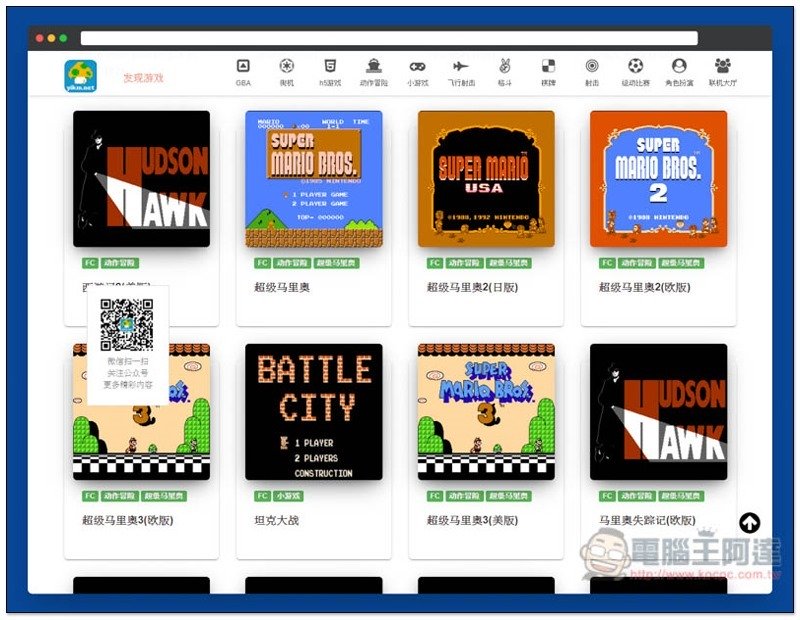Open the 街机 arcade category icon
This screenshot has height=620, width=800.
[287, 66]
